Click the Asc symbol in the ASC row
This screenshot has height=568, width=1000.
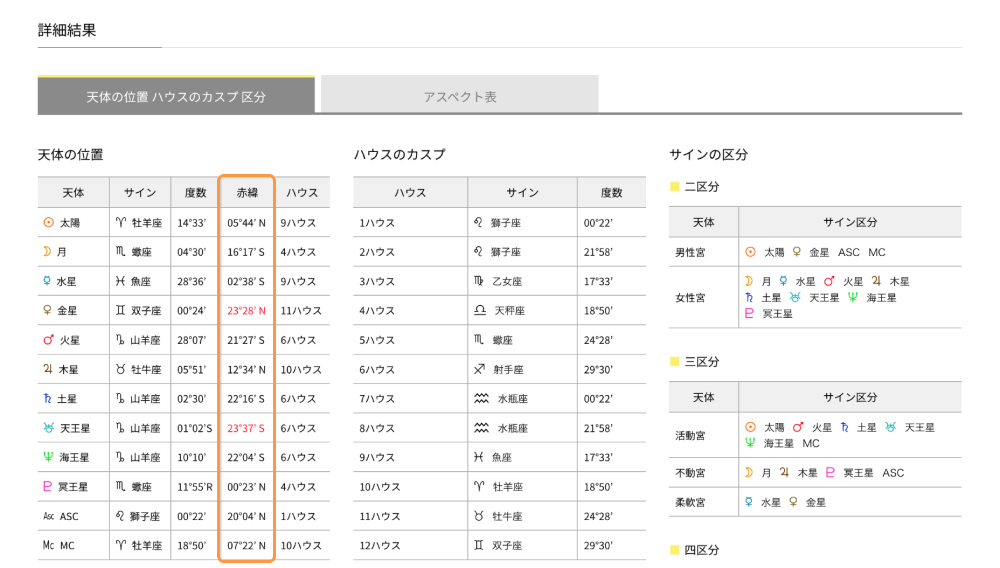click(48, 516)
